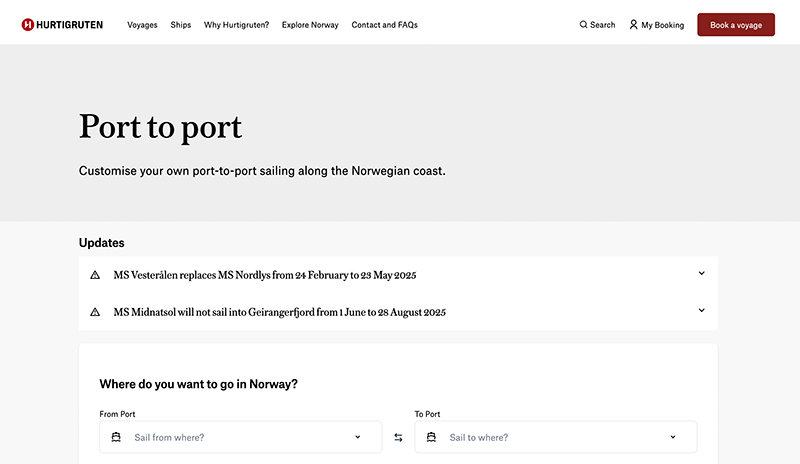Click the My Booking person icon
Image resolution: width=800 pixels, height=464 pixels.
[x=633, y=25]
